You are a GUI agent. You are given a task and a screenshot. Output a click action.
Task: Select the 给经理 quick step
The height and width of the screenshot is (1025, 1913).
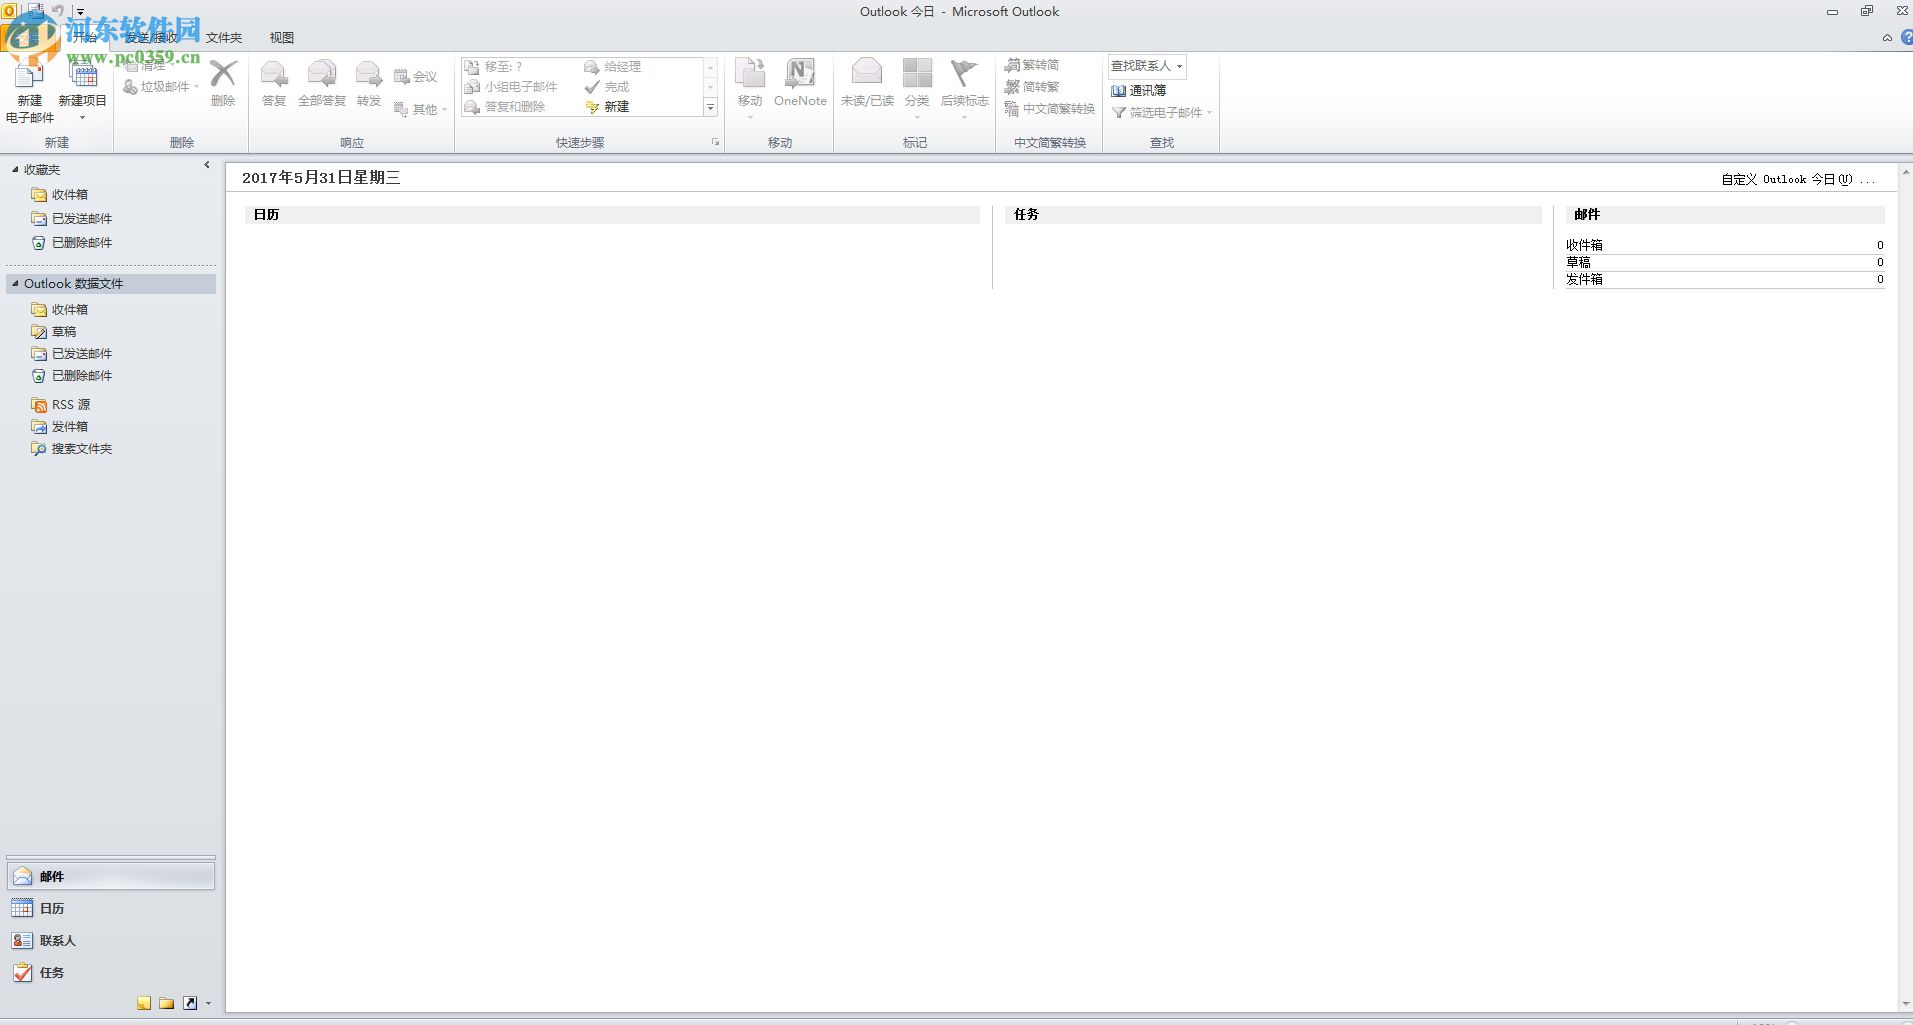pos(613,67)
